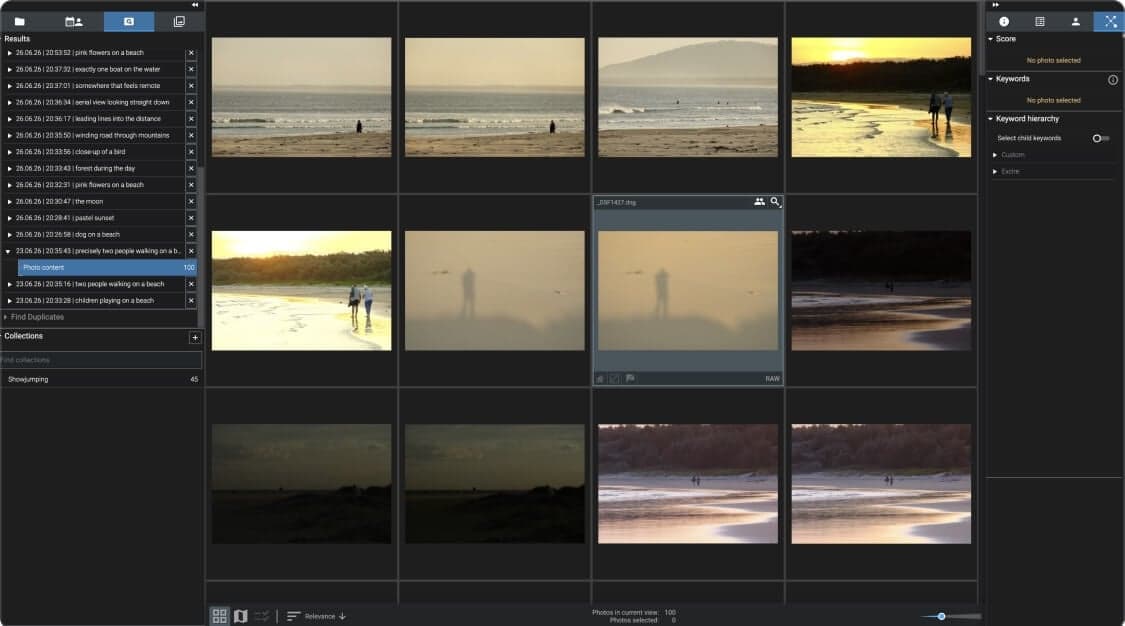Remove 'the moon' search result
Viewport: 1125px width, 626px height.
[x=191, y=201]
